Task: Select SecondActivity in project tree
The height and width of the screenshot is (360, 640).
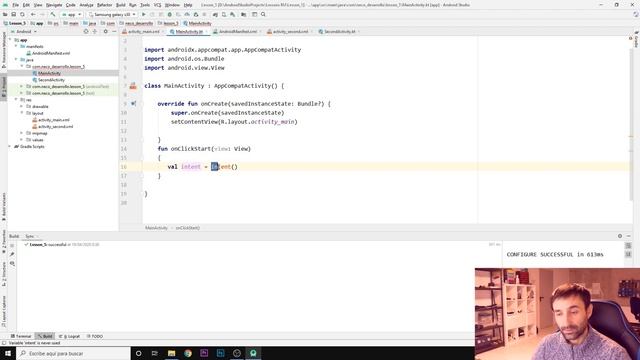Action: [x=51, y=80]
